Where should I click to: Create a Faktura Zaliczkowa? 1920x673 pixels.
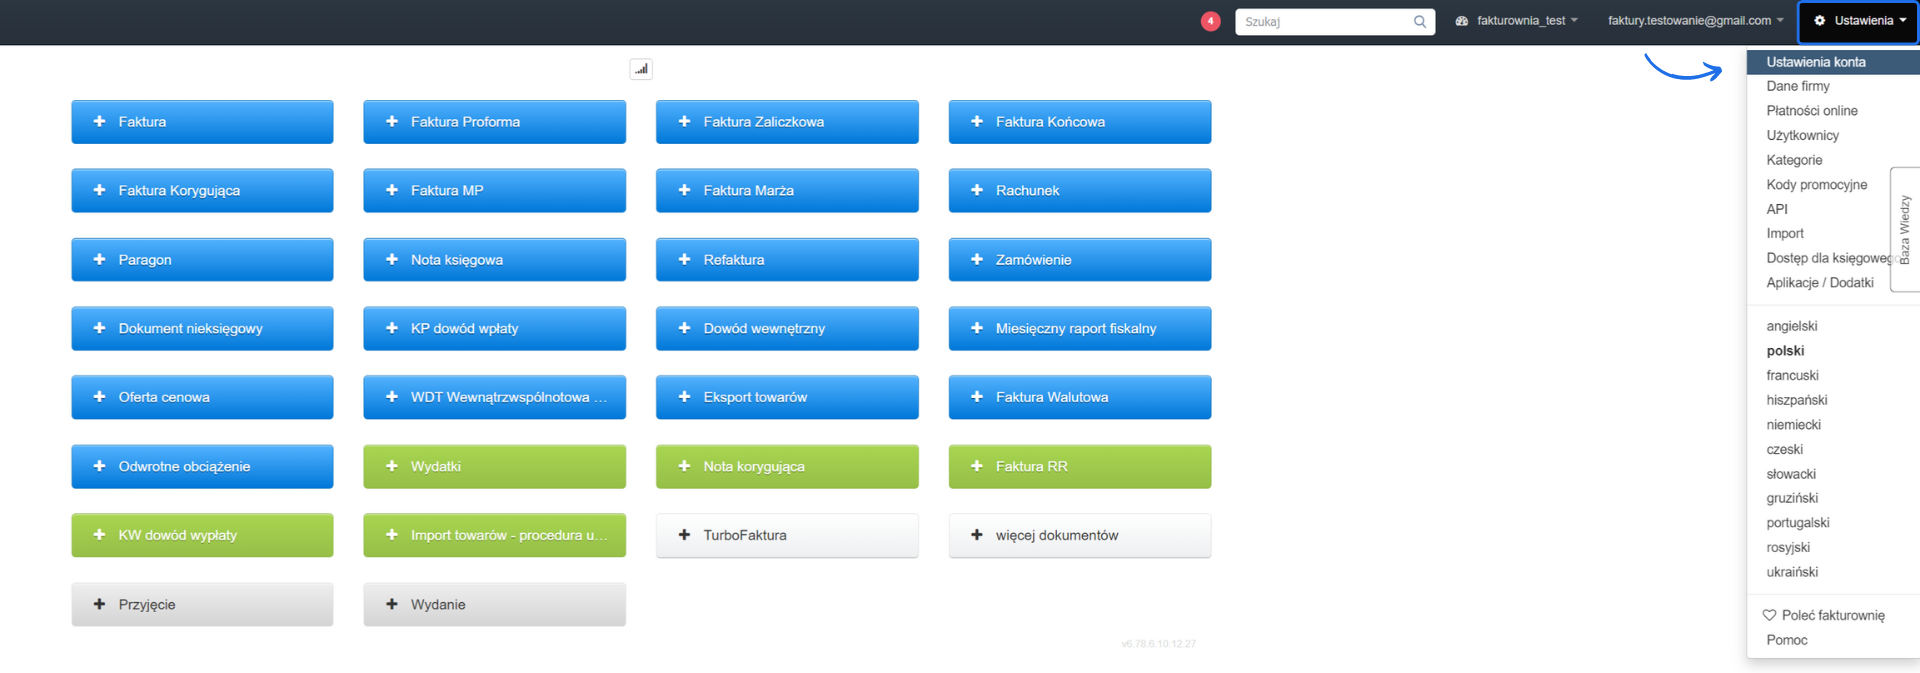[x=787, y=122]
